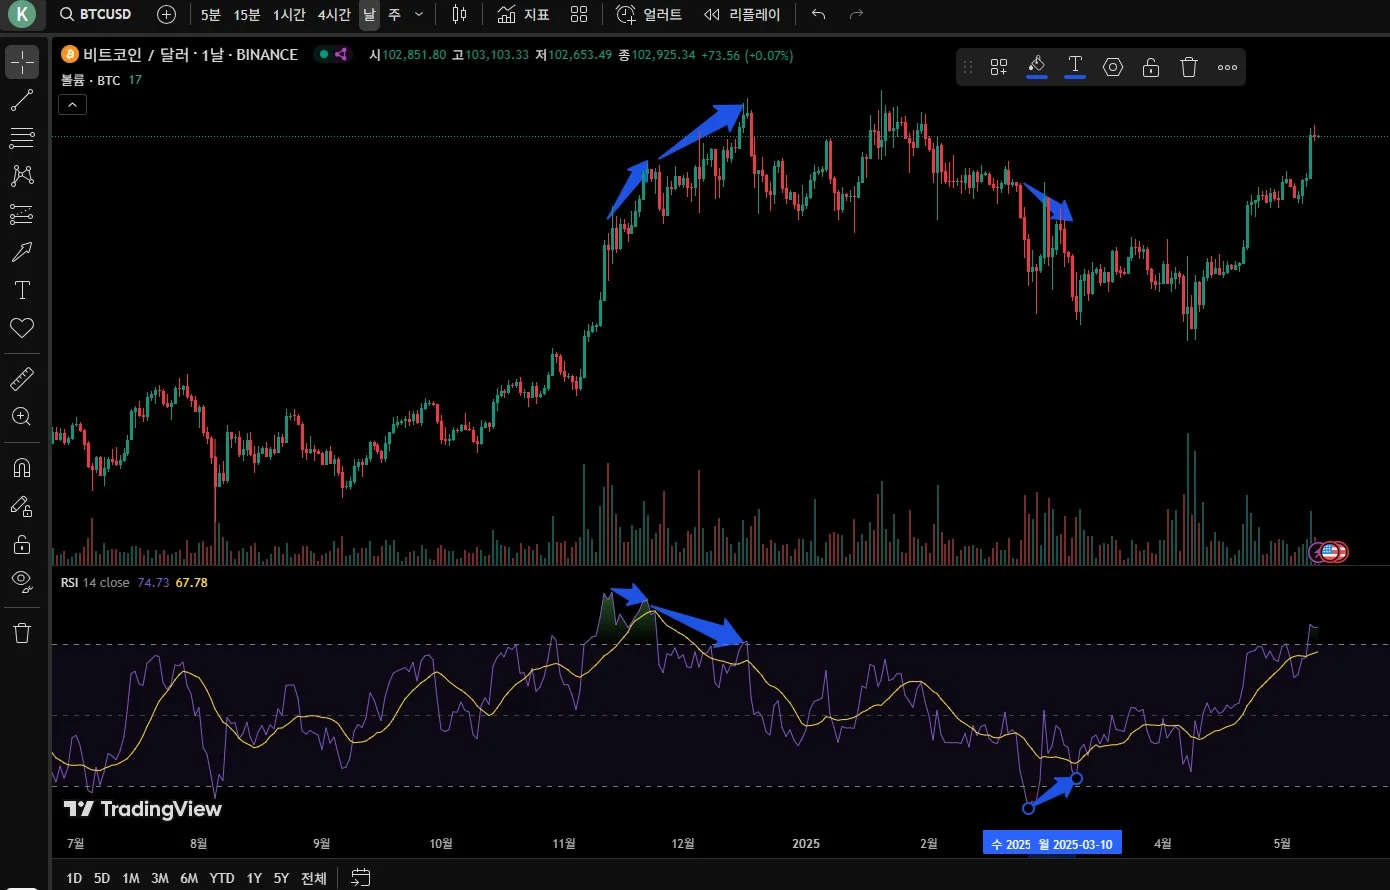This screenshot has width=1390, height=890.
Task: Select the 1Y date range
Action: tap(254, 878)
